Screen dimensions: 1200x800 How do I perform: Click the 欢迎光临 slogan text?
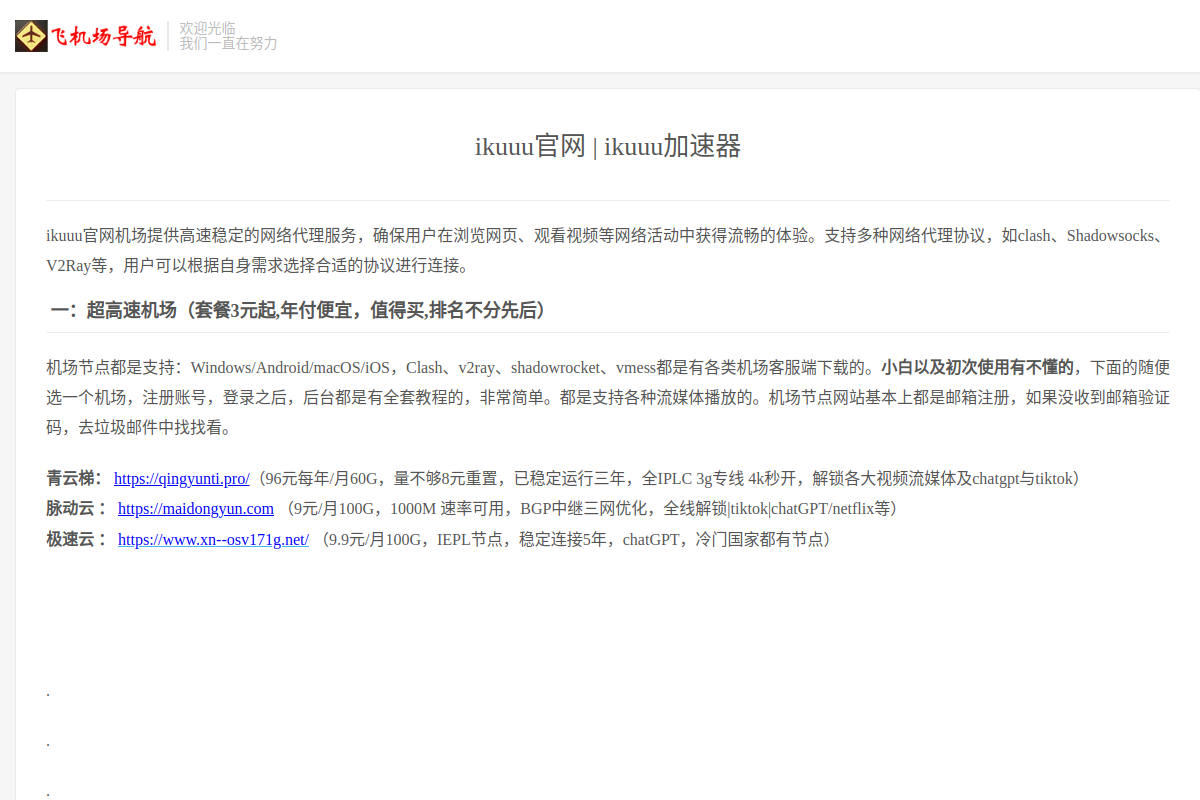(x=208, y=28)
